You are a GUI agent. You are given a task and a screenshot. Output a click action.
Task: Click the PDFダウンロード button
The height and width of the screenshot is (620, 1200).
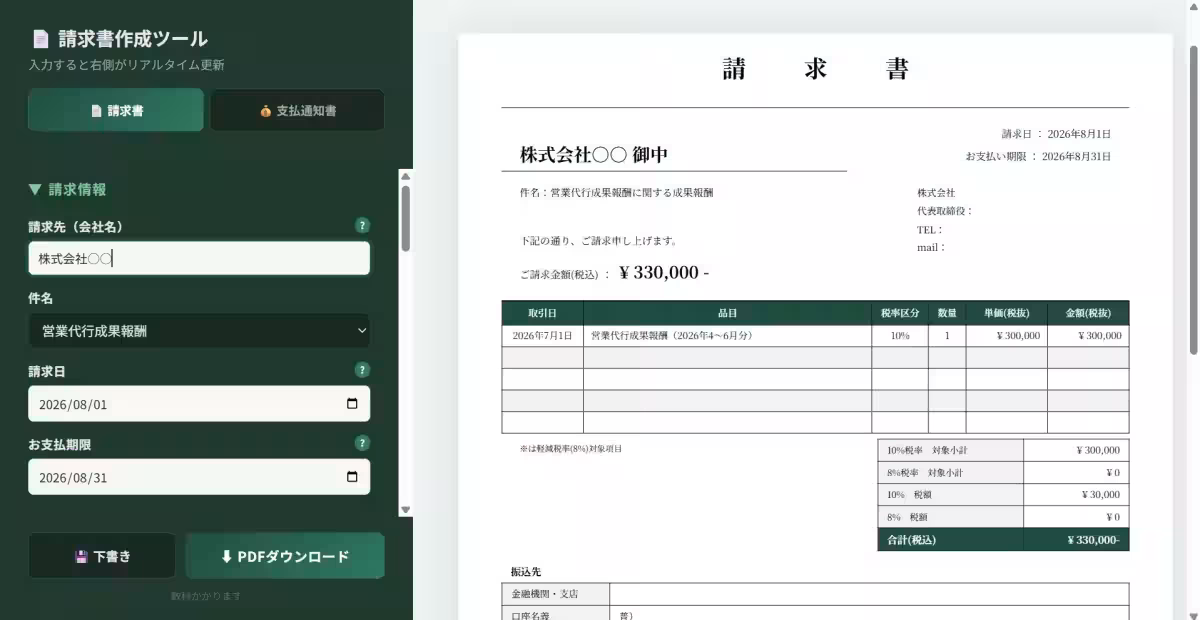tap(285, 556)
